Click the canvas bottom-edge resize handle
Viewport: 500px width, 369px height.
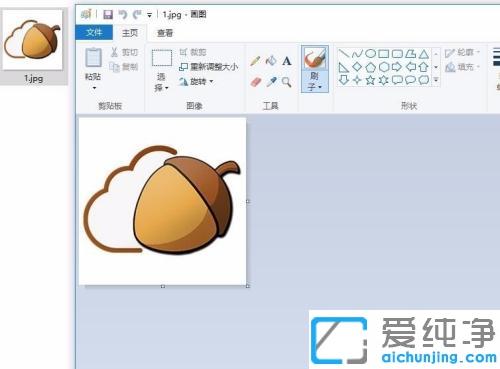(163, 286)
